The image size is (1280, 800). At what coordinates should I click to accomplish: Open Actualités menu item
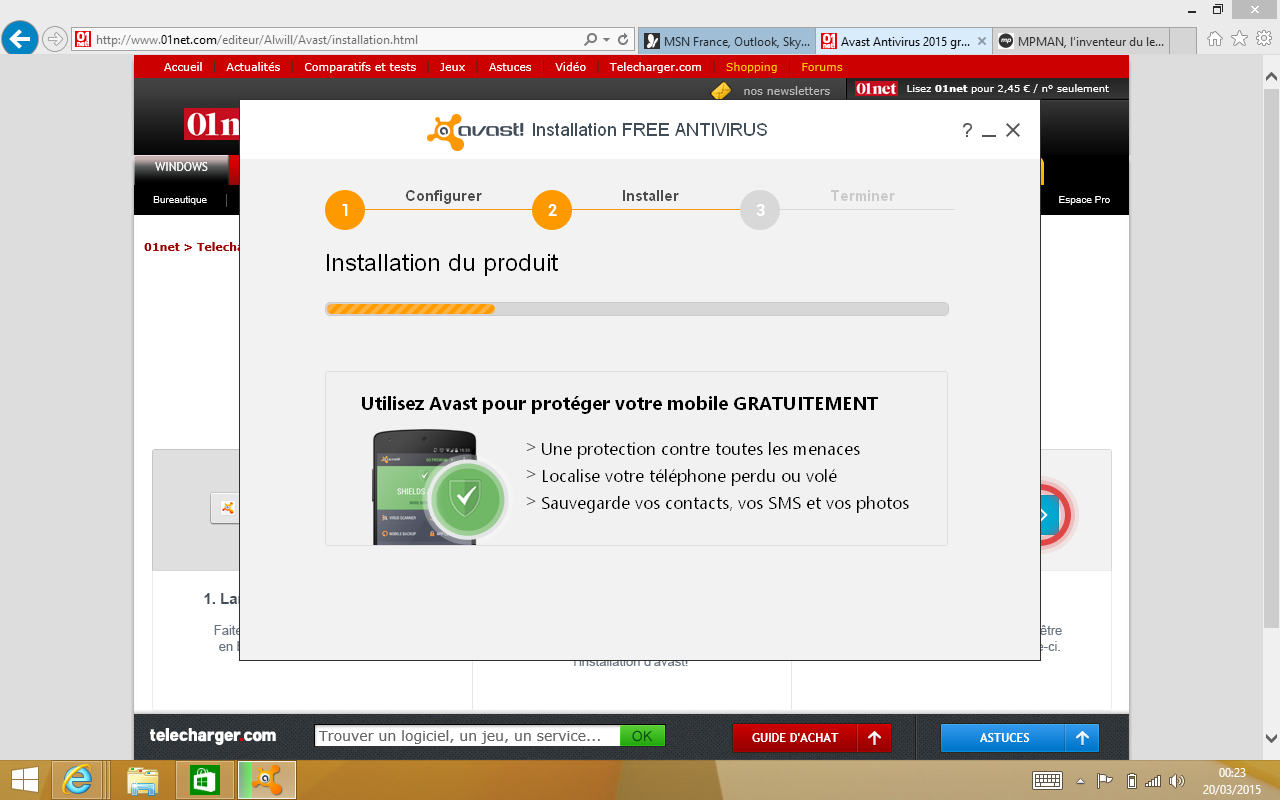[x=253, y=67]
